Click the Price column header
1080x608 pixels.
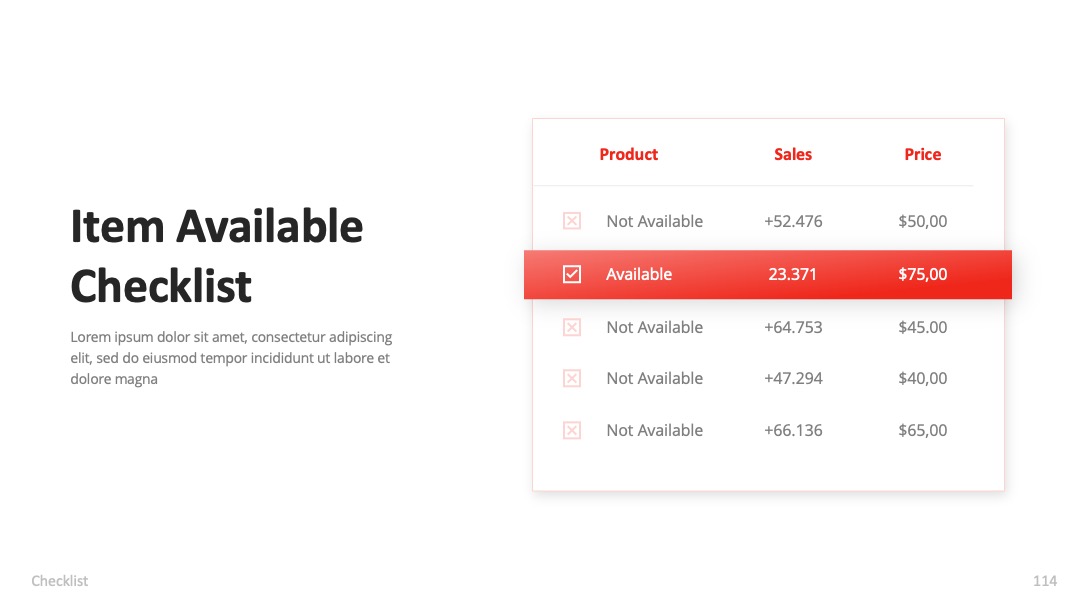point(922,154)
